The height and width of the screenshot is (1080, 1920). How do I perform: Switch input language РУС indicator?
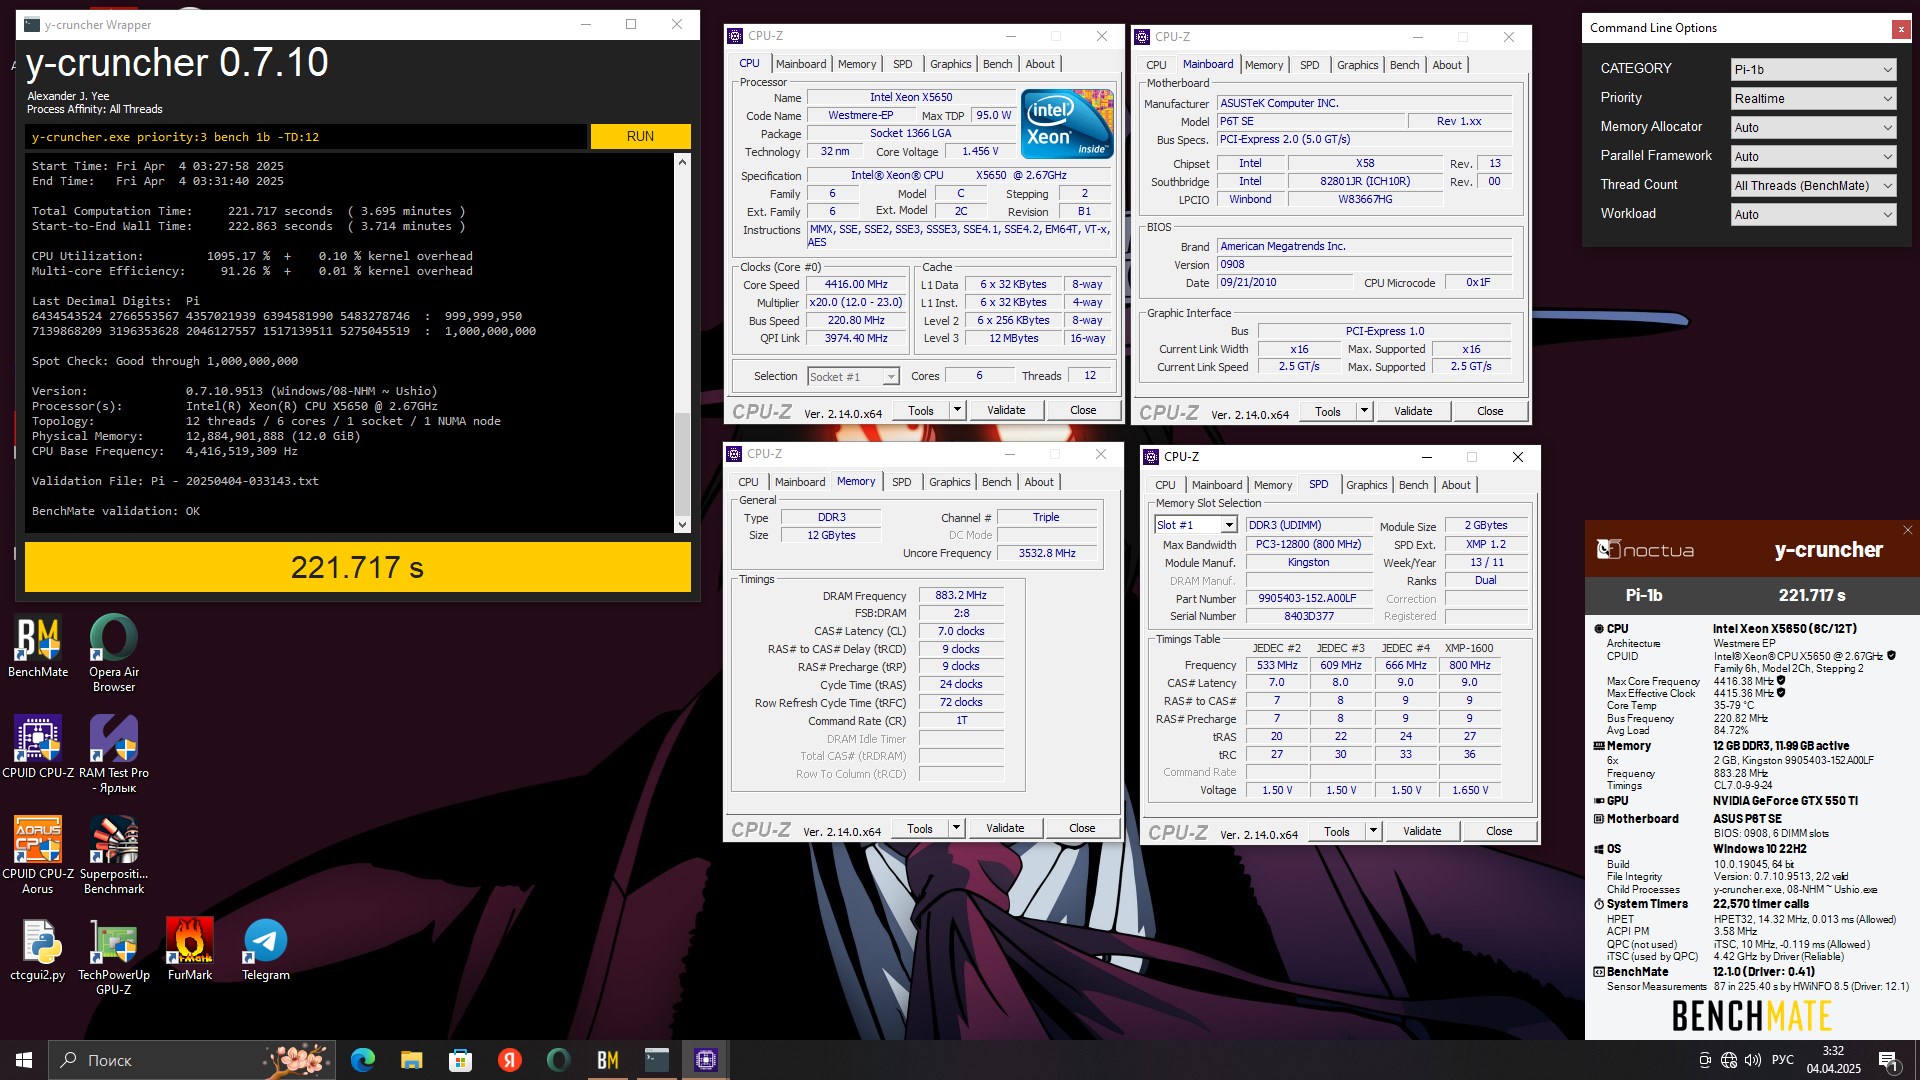coord(1782,1060)
